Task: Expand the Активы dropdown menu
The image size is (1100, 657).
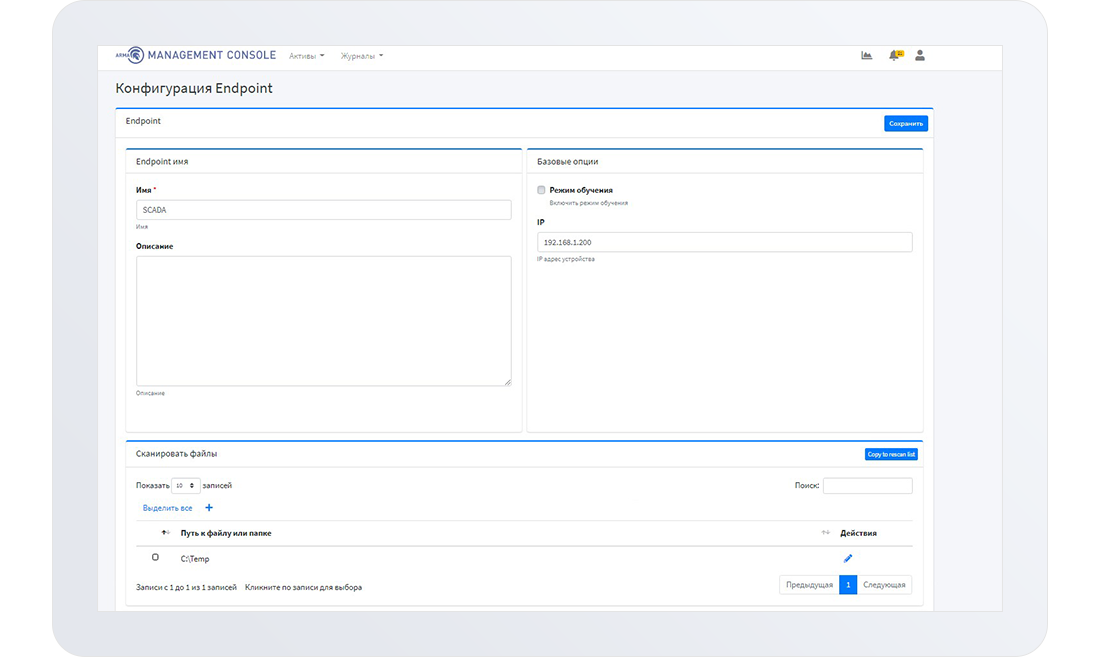Action: (307, 56)
